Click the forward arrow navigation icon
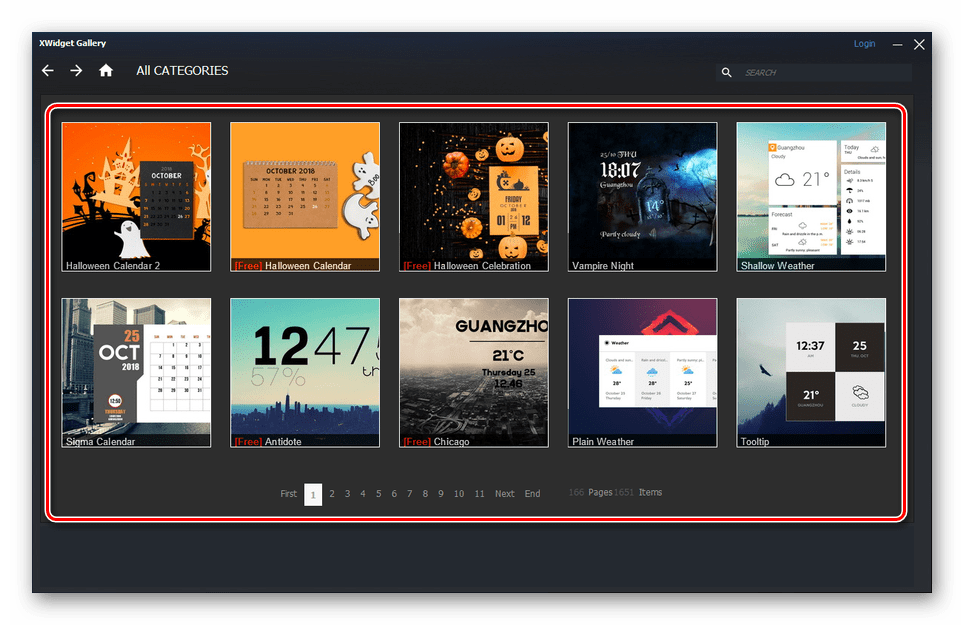 point(76,71)
